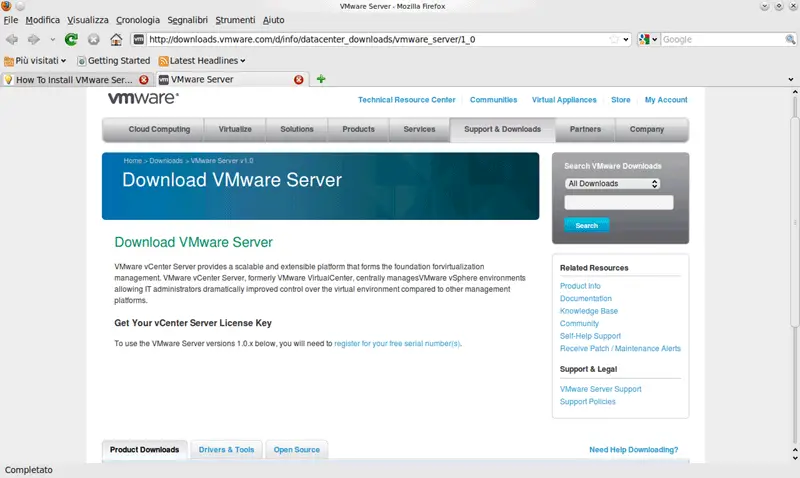Open the Più visitati bookmarks folder

coord(35,61)
